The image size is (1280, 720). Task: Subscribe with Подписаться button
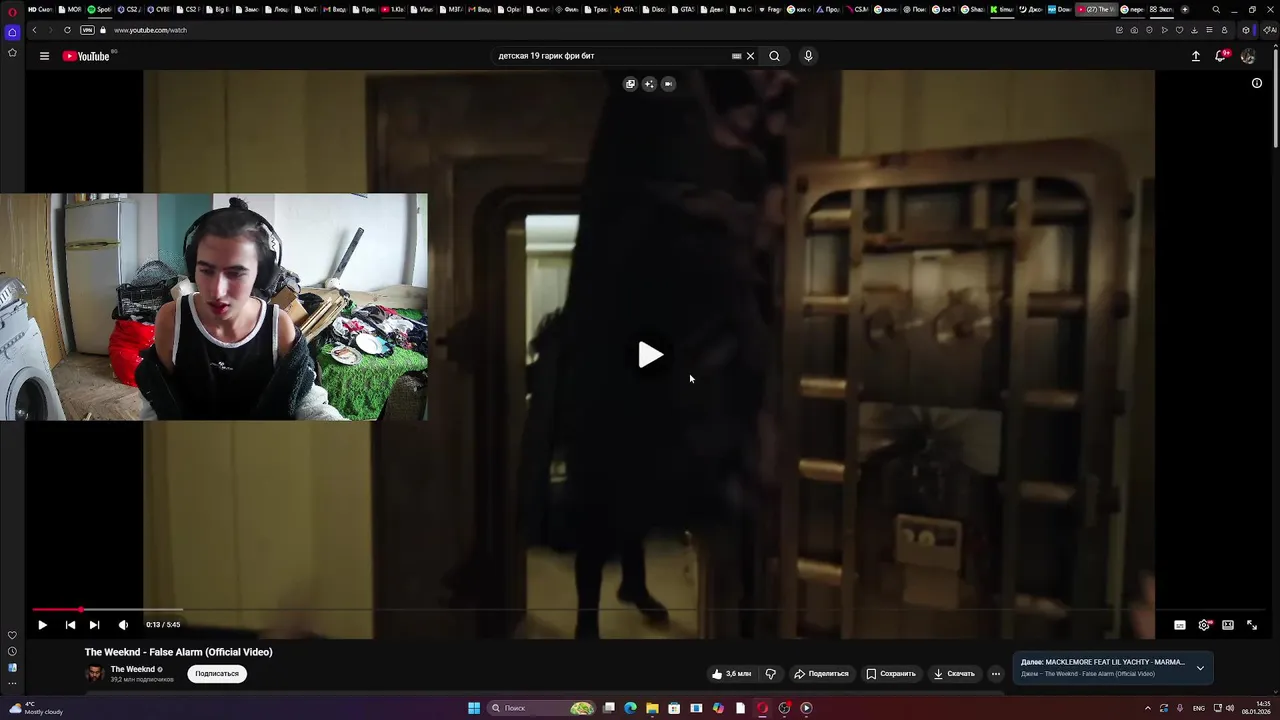[x=217, y=674]
